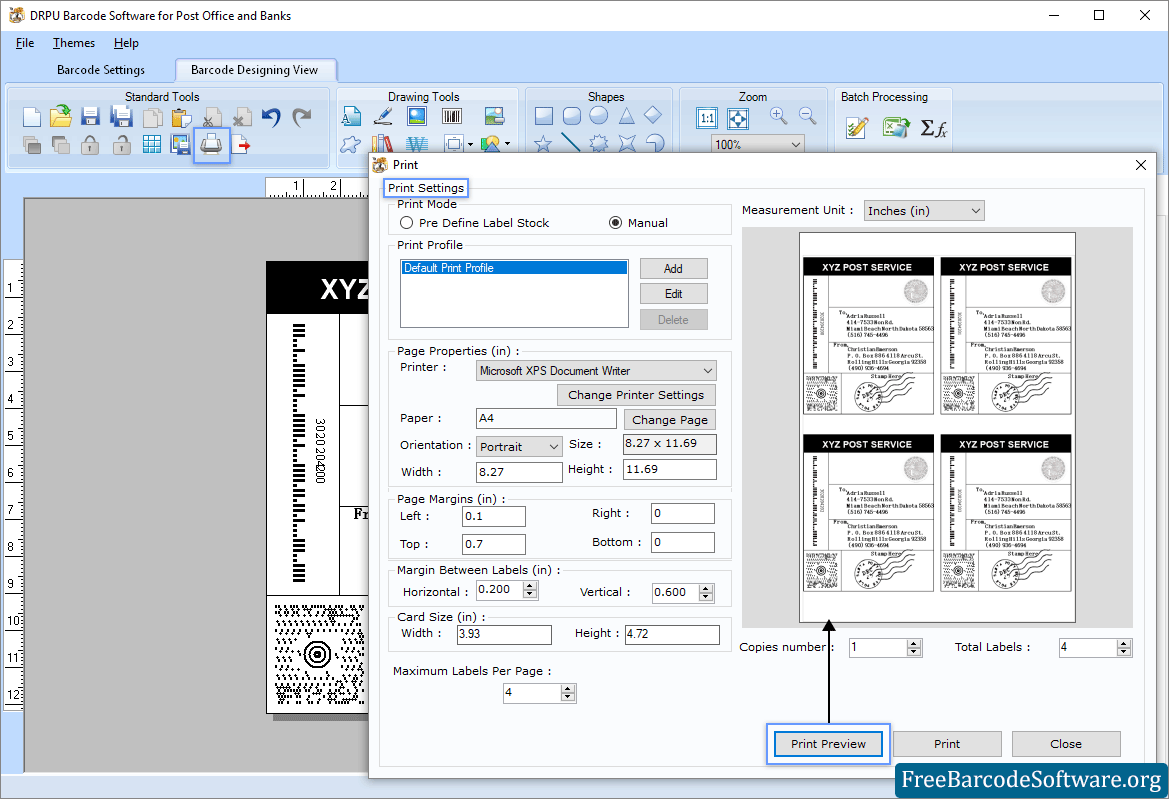
Task: Click the Card Size Height field
Action: [x=672, y=634]
